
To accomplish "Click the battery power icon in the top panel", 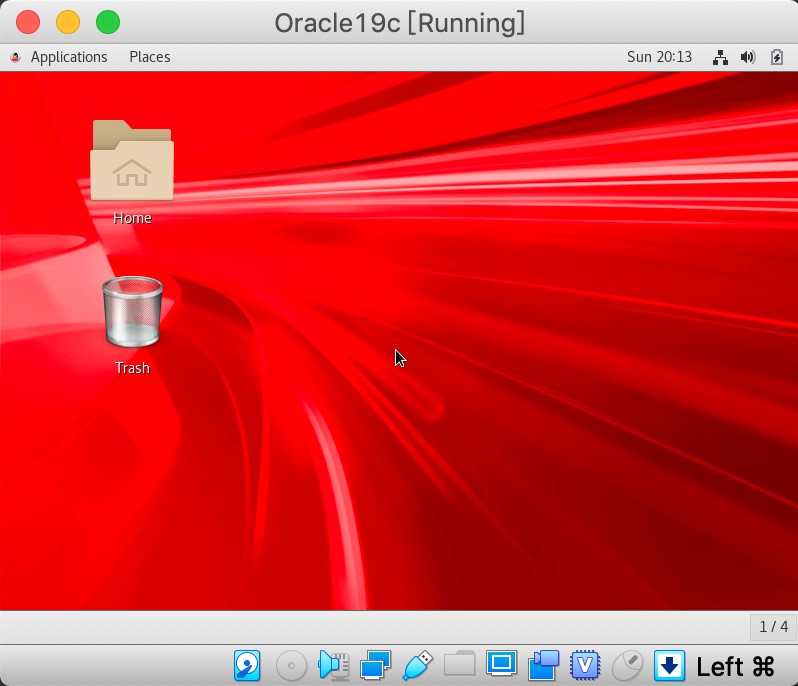I will (x=777, y=57).
